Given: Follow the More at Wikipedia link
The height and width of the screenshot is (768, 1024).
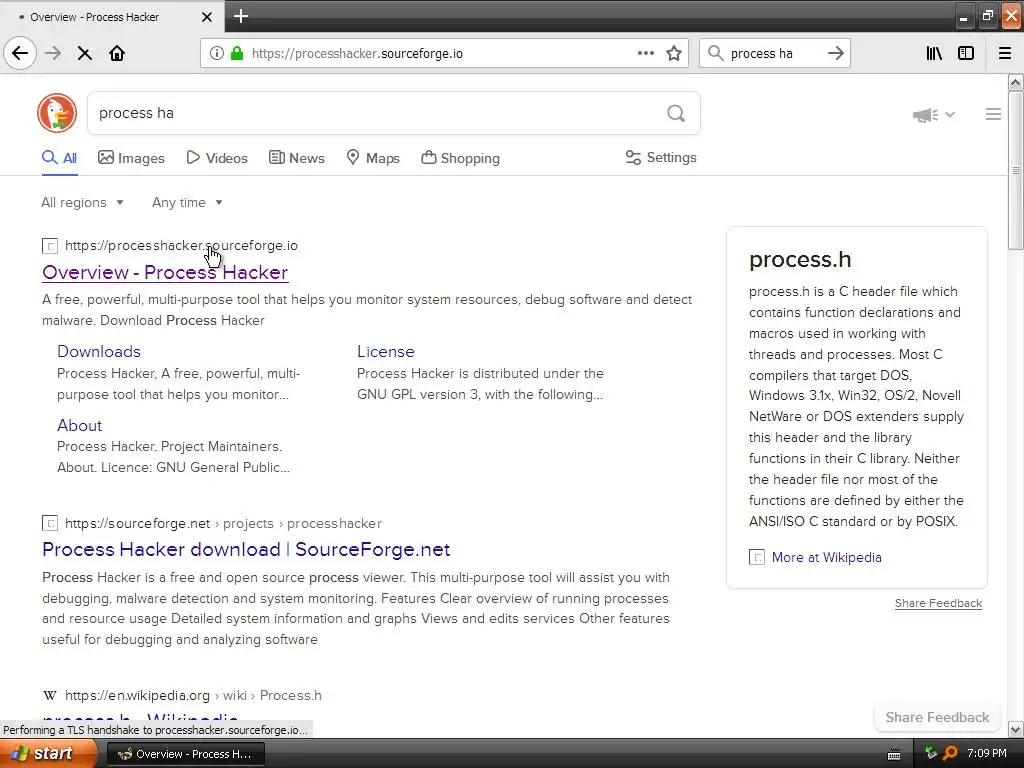Looking at the screenshot, I should click(x=826, y=557).
